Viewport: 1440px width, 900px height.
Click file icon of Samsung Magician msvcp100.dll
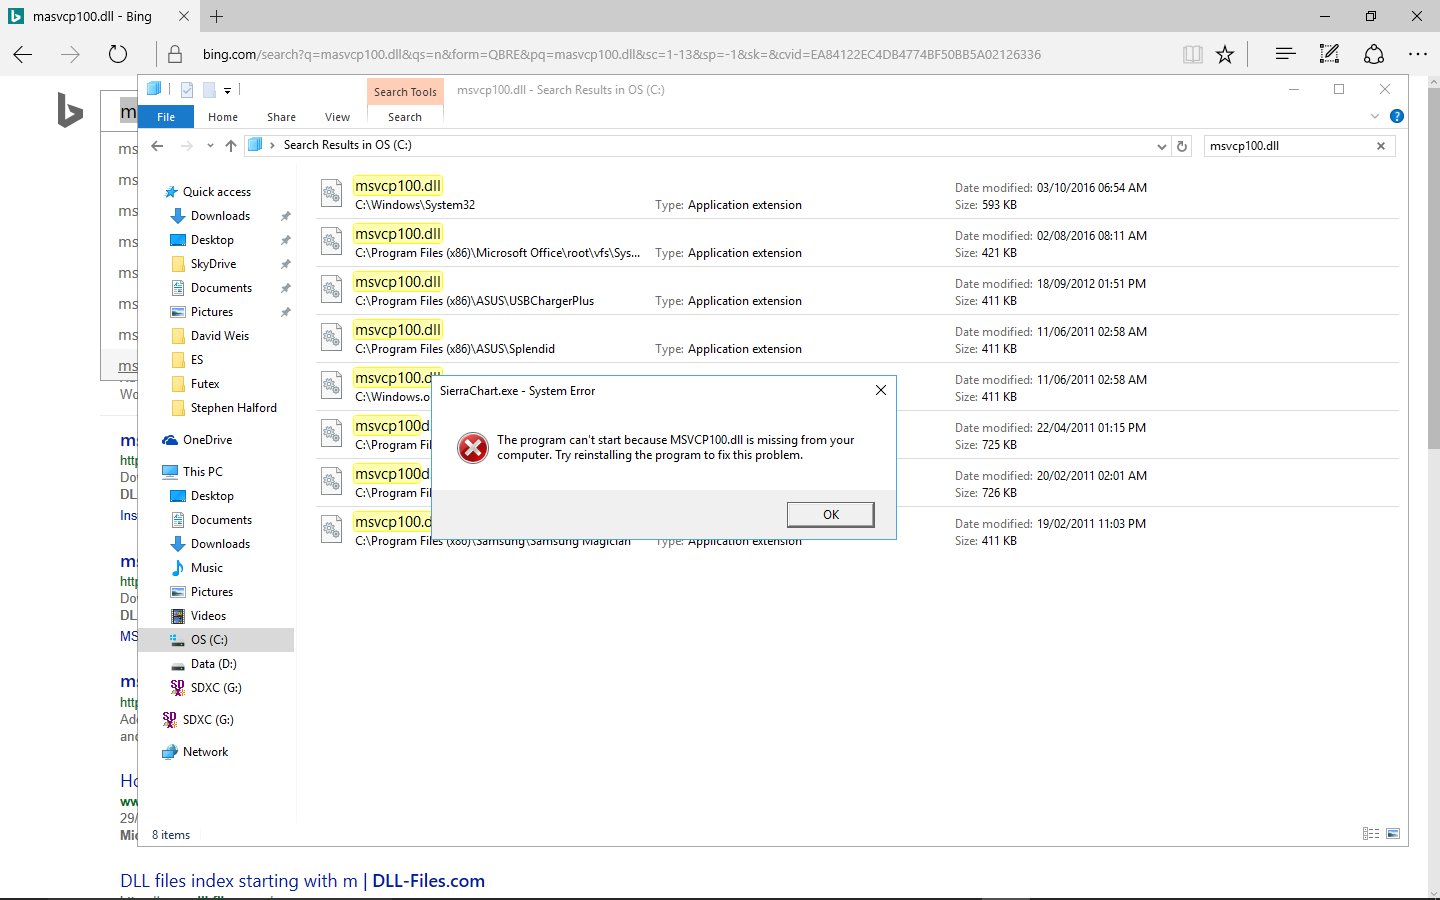331,530
